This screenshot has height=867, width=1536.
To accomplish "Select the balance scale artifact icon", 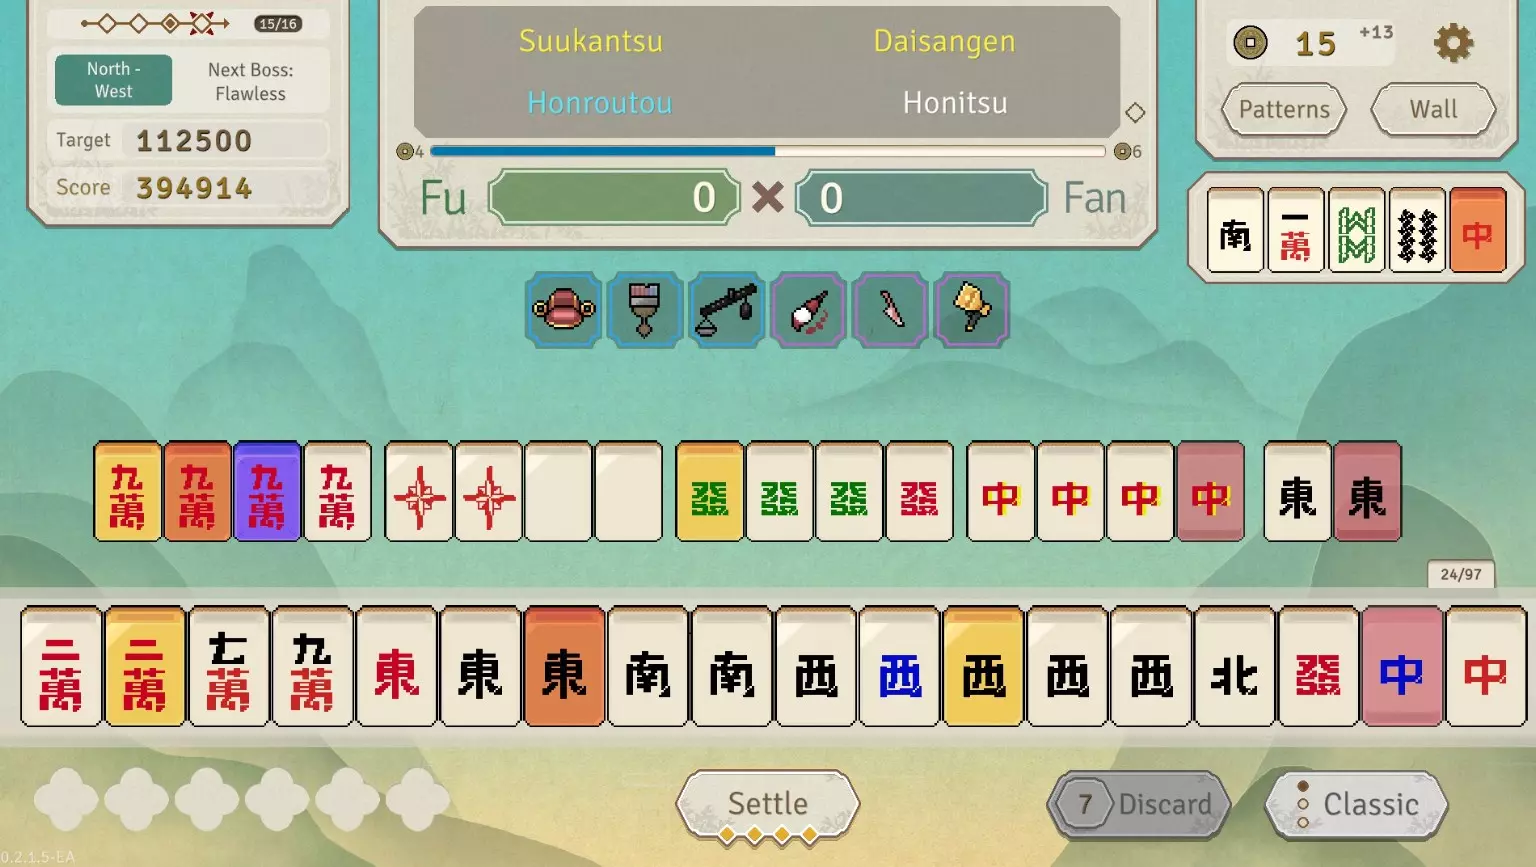I will (726, 310).
